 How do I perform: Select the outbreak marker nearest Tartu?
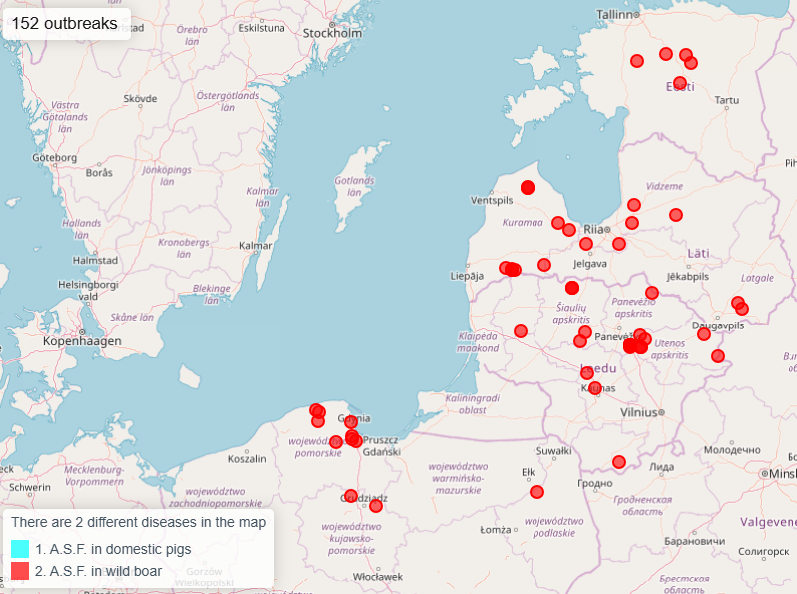pyautogui.click(x=680, y=83)
